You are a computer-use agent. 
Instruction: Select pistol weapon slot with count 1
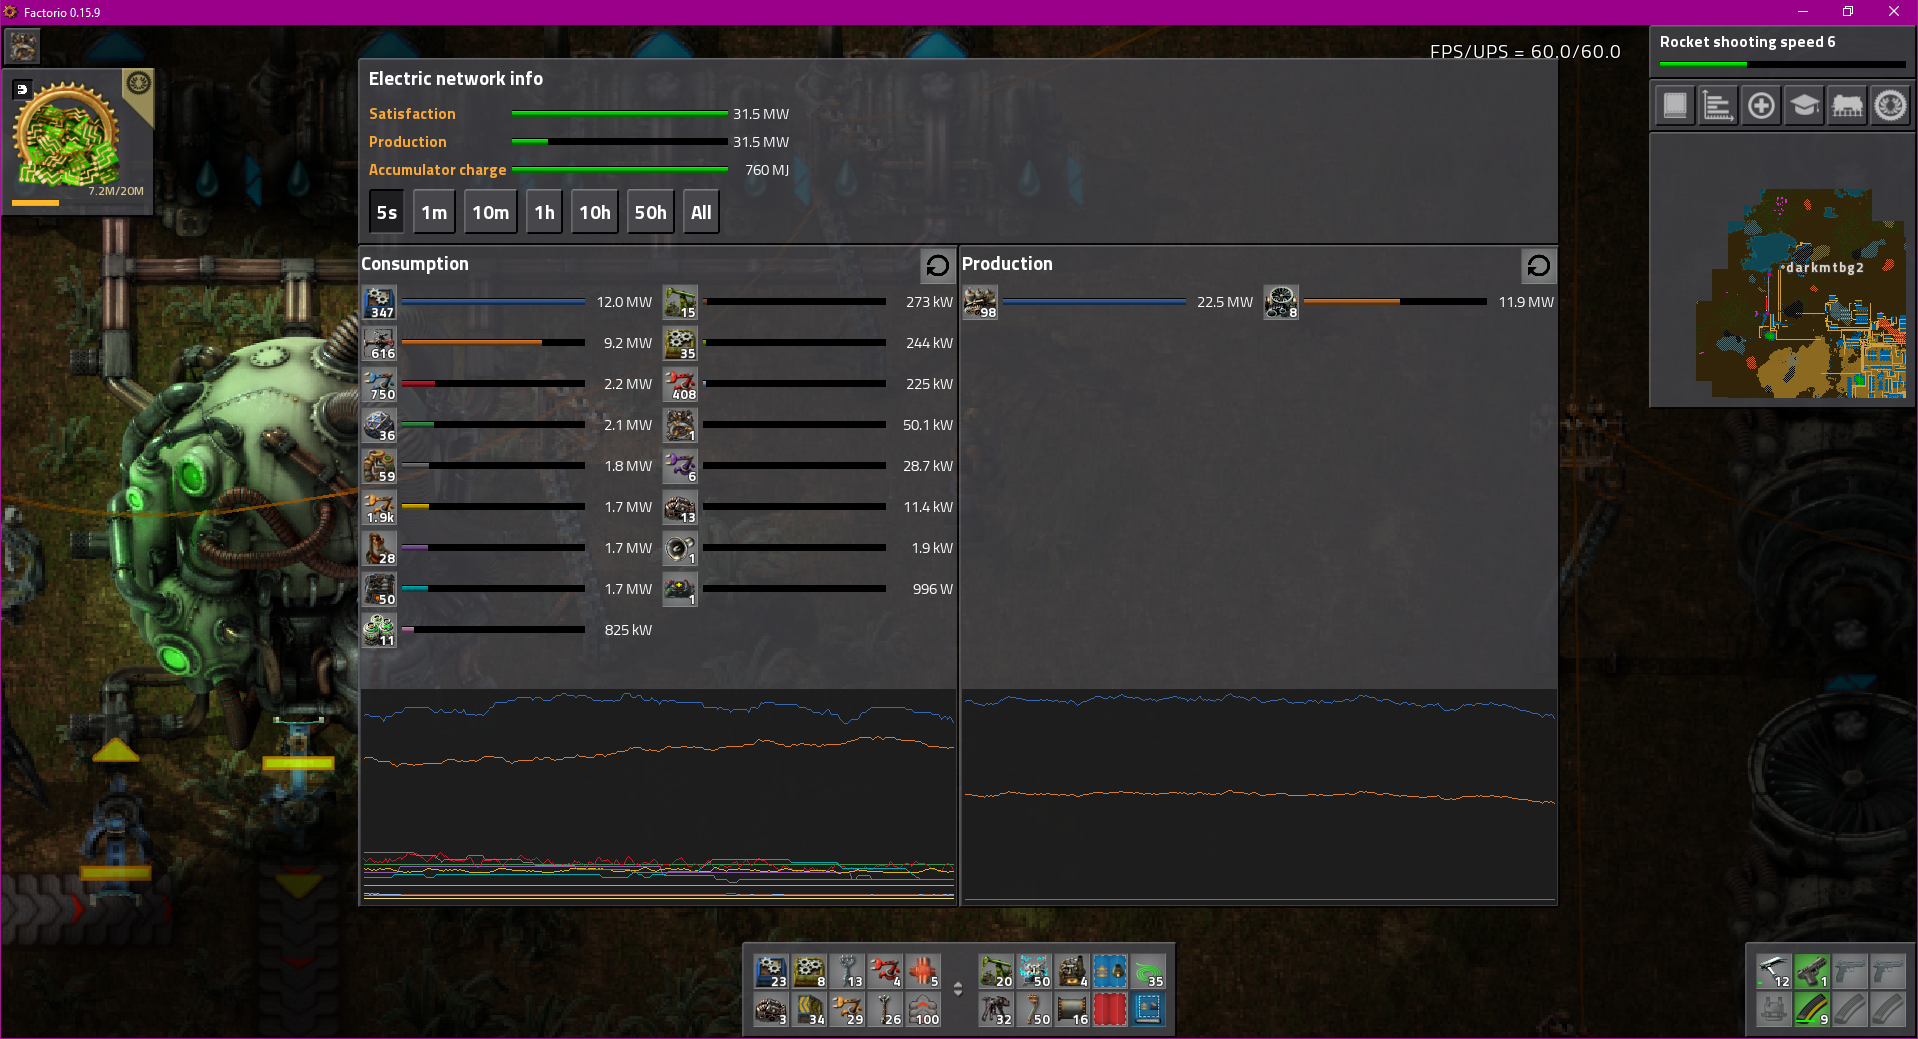1812,971
